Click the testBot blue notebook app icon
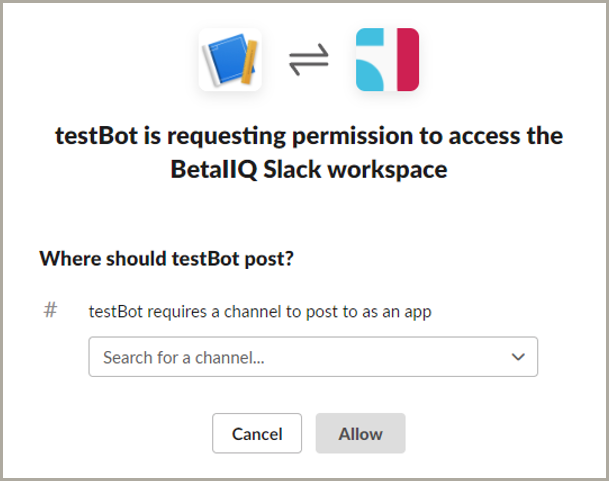This screenshot has height=481, width=609. [x=230, y=60]
